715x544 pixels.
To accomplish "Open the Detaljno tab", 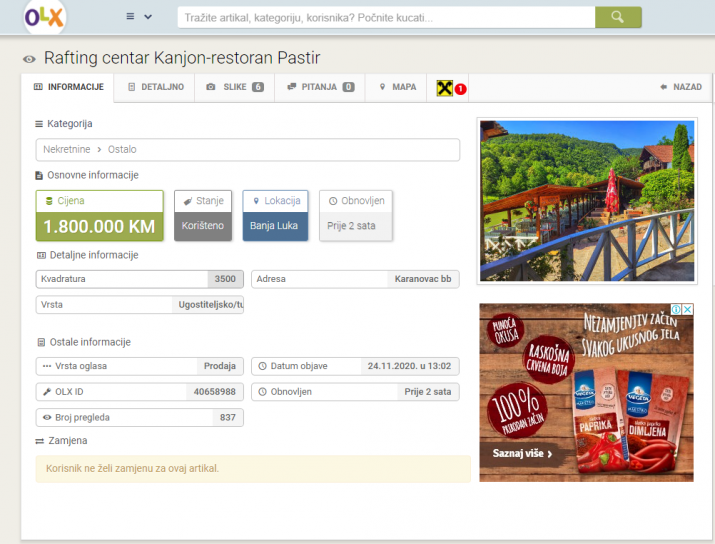I will point(156,87).
